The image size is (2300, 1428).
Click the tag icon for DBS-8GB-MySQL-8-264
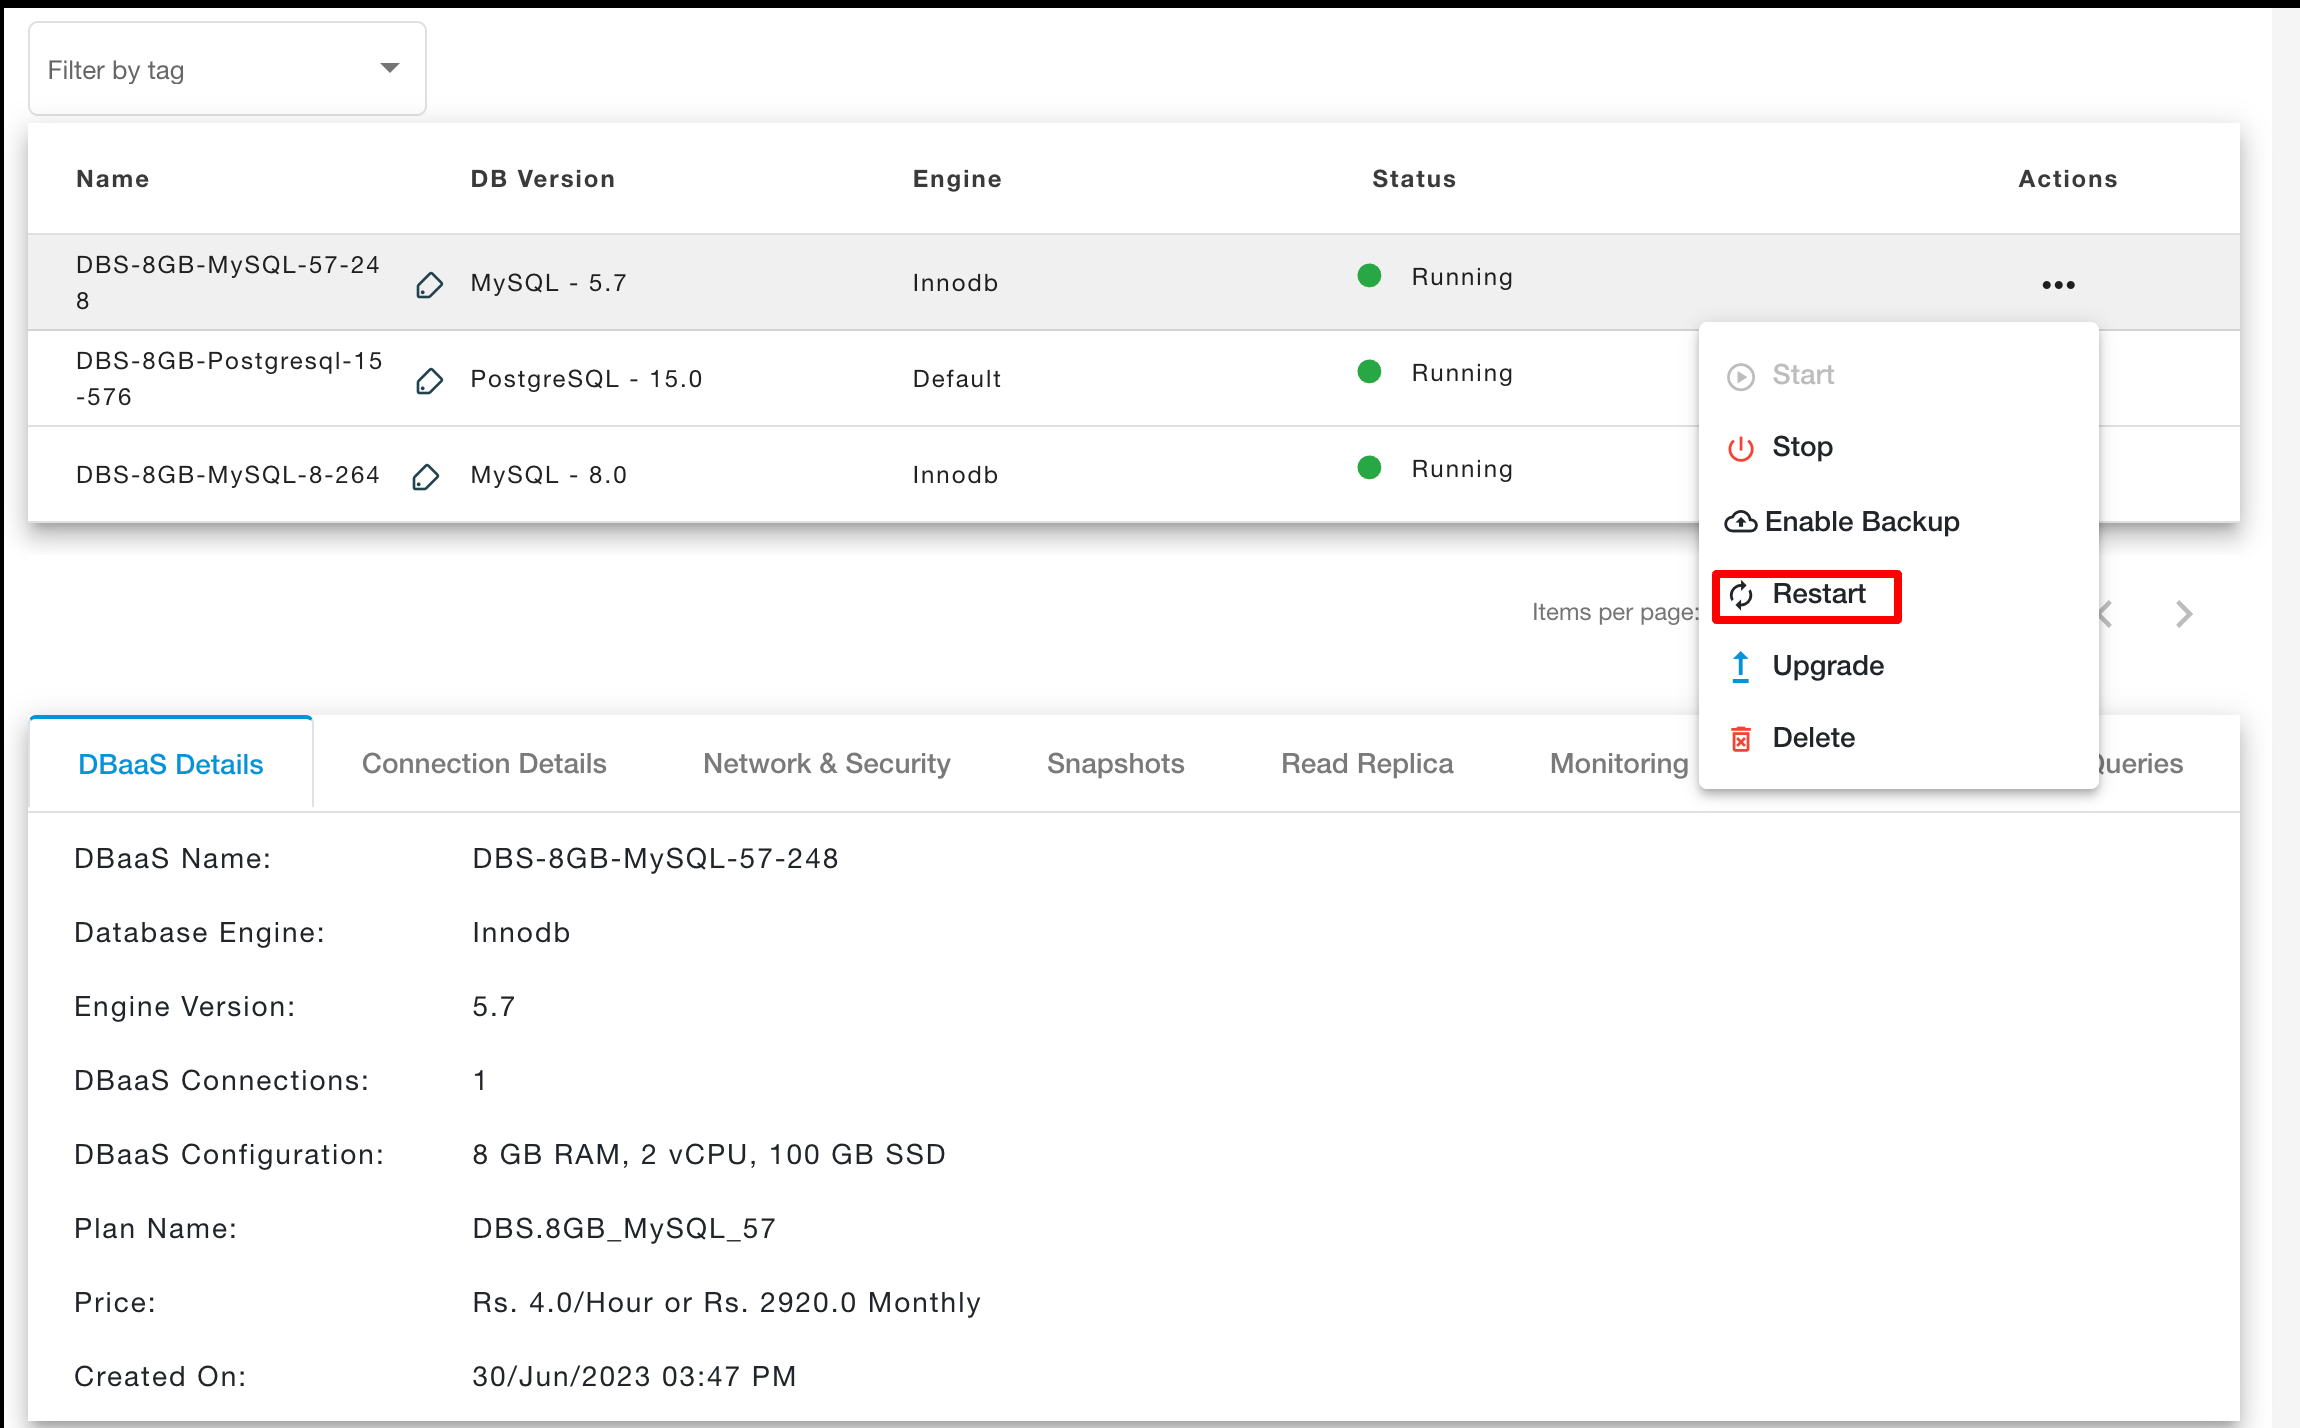click(426, 477)
